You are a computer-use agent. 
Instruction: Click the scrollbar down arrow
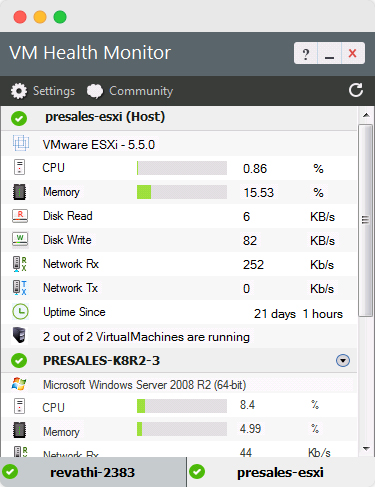(366, 449)
